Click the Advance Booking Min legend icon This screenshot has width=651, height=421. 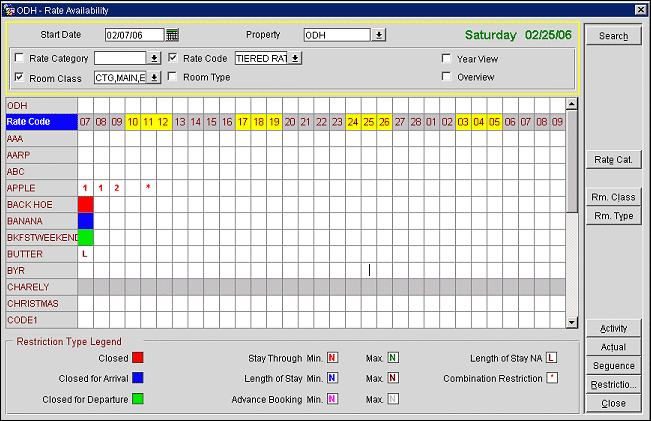(x=332, y=399)
